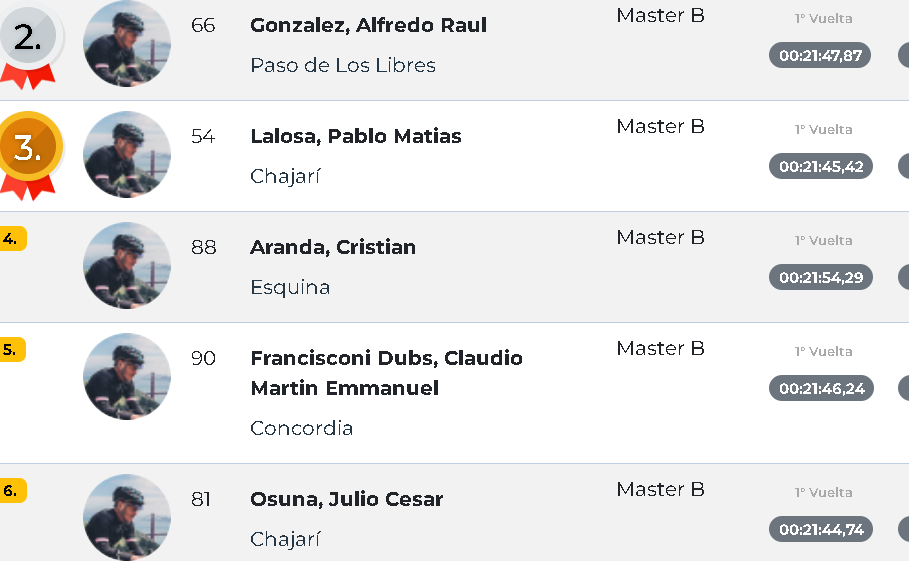Open Claudio Francisconi Dubs' avatar photo

point(126,377)
